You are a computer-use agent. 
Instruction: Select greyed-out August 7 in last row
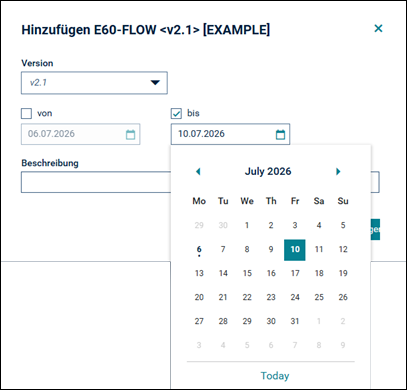pos(295,345)
